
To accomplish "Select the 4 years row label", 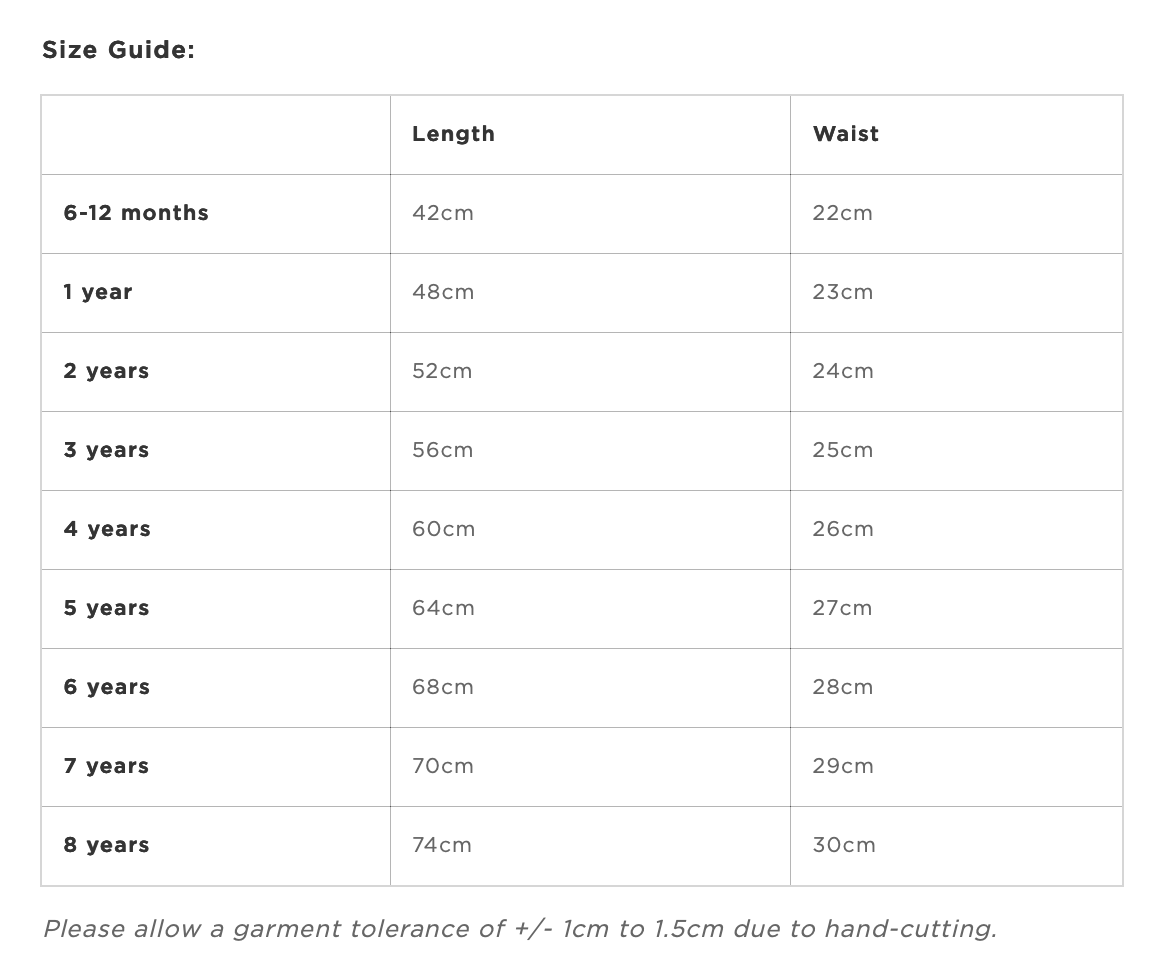I will [x=107, y=529].
